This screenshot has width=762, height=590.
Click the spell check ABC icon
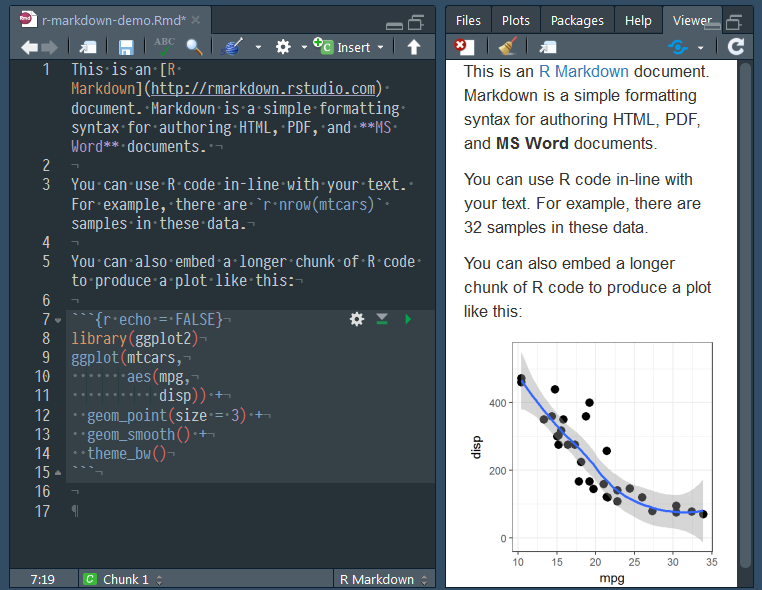pos(163,47)
